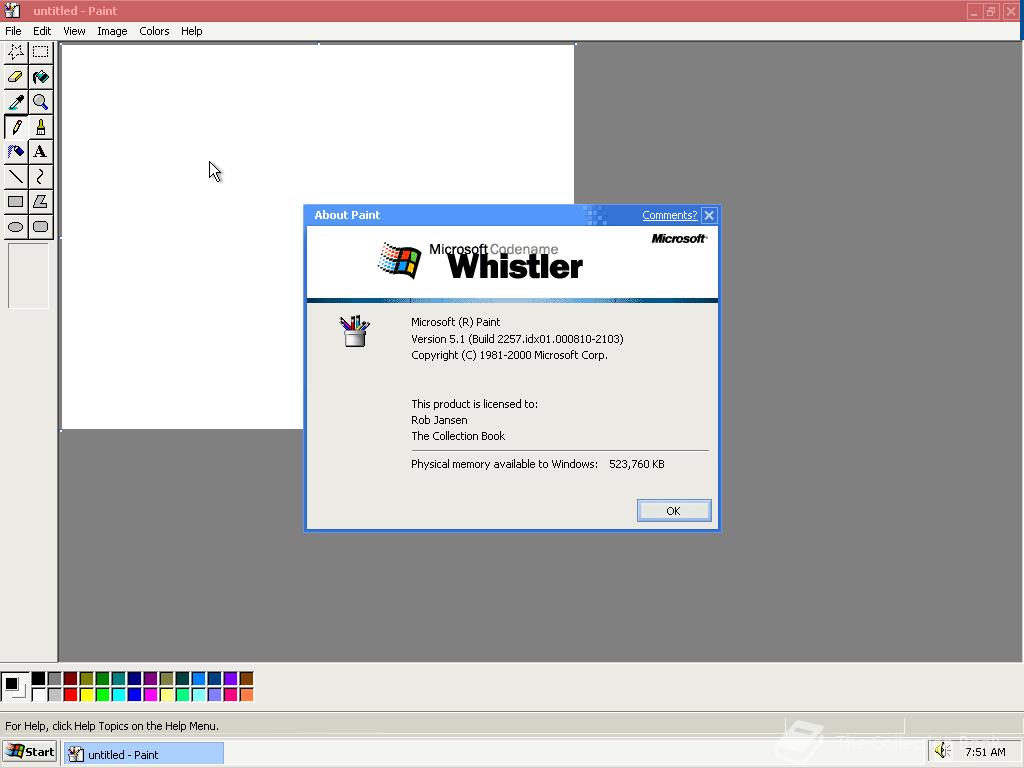Open the Edit menu
The width and height of the screenshot is (1024, 768).
click(x=42, y=31)
